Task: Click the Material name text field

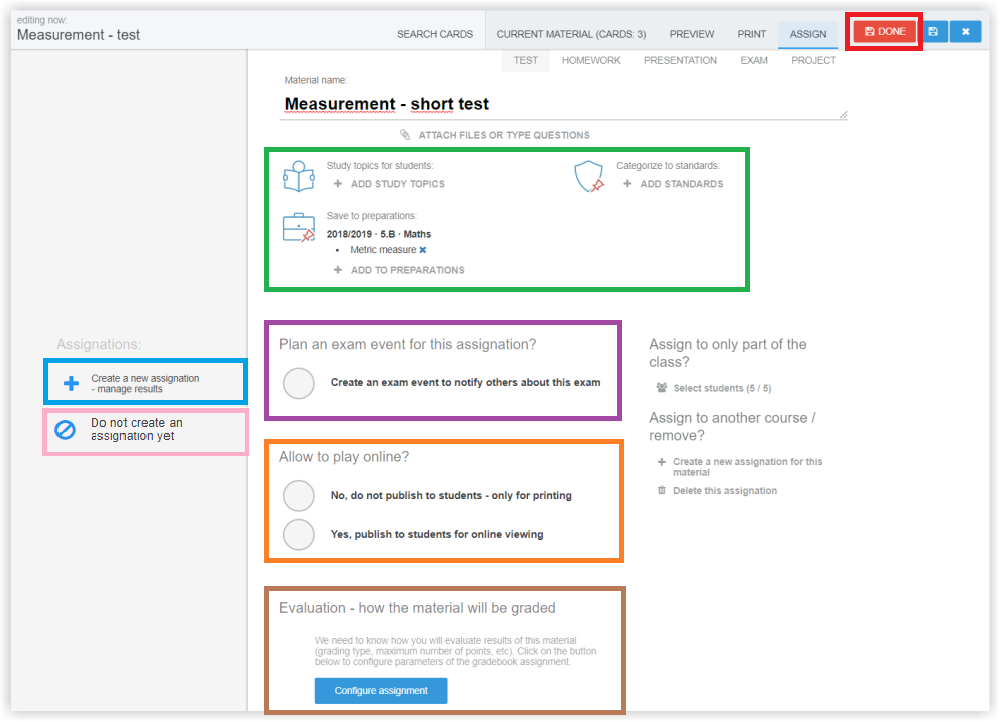Action: coord(566,104)
